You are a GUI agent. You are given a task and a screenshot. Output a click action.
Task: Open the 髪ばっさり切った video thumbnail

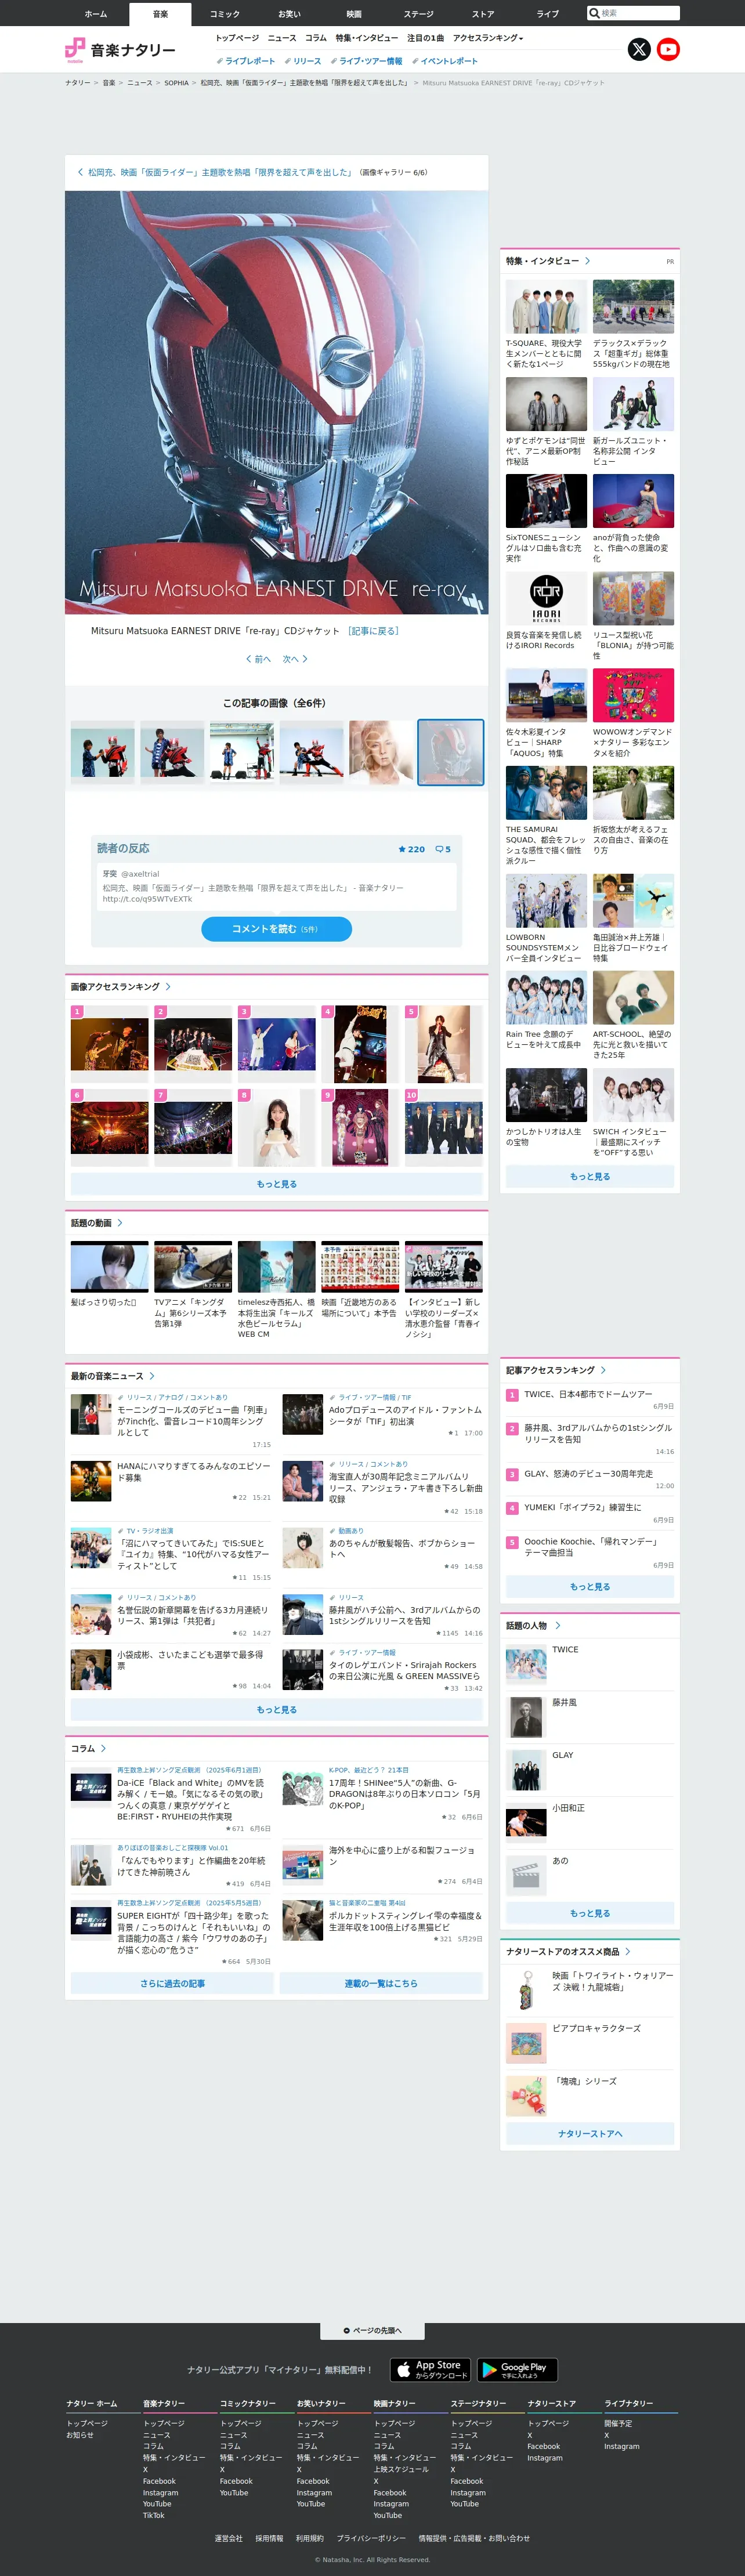[109, 1267]
